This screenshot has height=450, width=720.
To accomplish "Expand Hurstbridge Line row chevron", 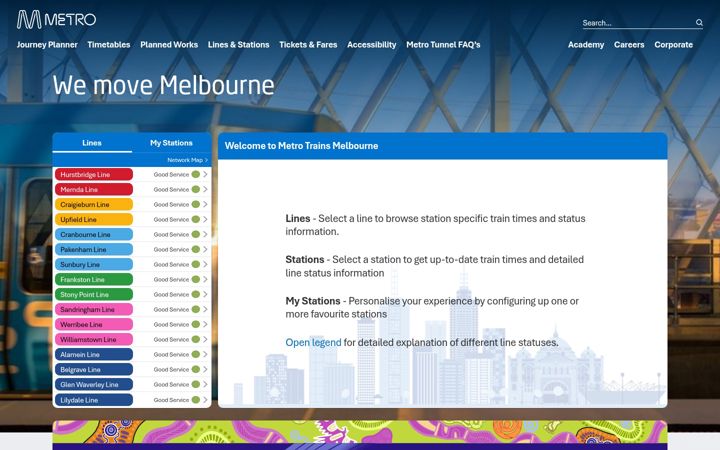I will (205, 174).
